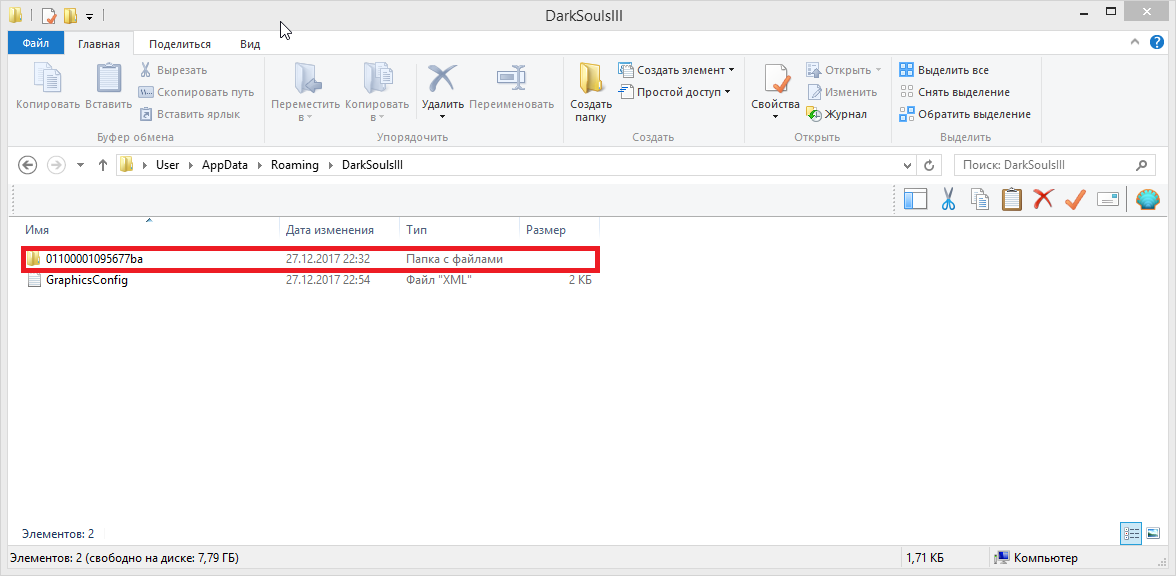Open Easy access (Простой доступ) dropdown

tap(674, 92)
